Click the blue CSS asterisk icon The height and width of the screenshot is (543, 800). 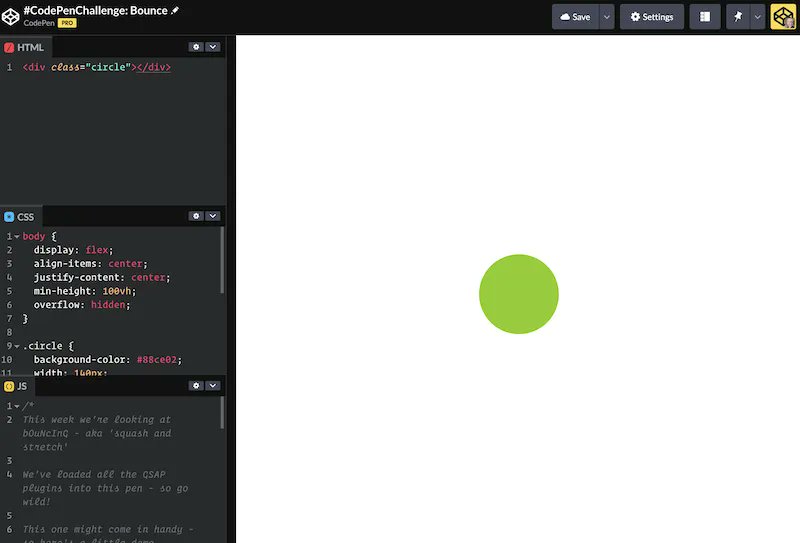tap(9, 217)
